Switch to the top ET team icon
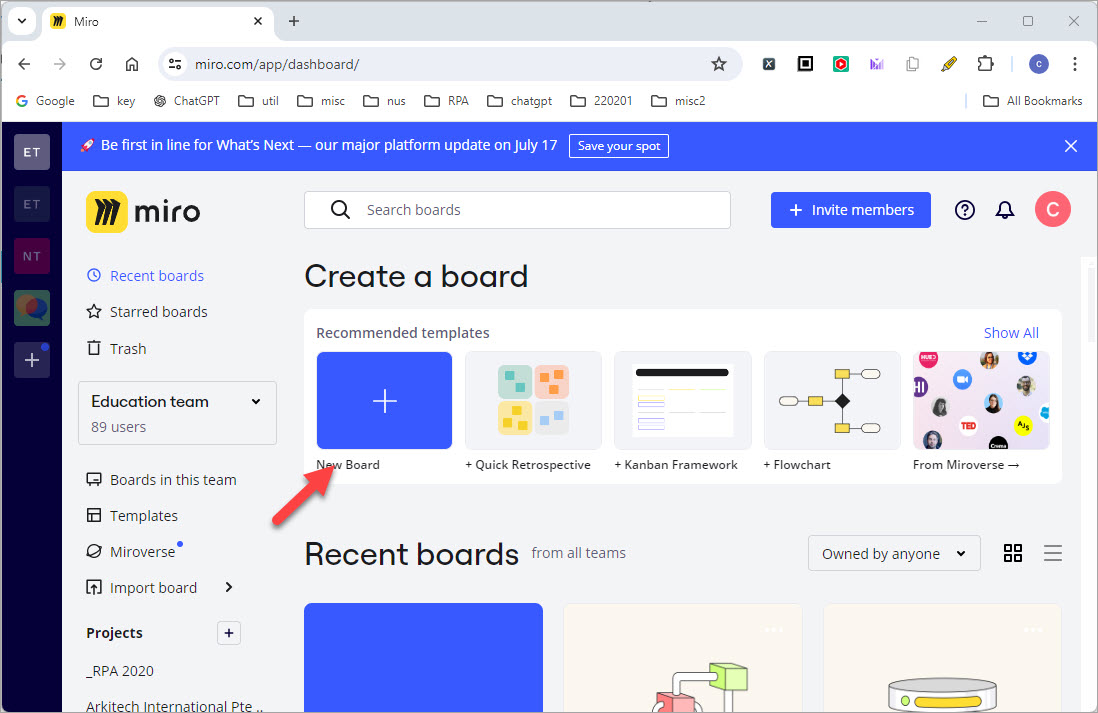This screenshot has height=713, width=1098. pos(32,152)
